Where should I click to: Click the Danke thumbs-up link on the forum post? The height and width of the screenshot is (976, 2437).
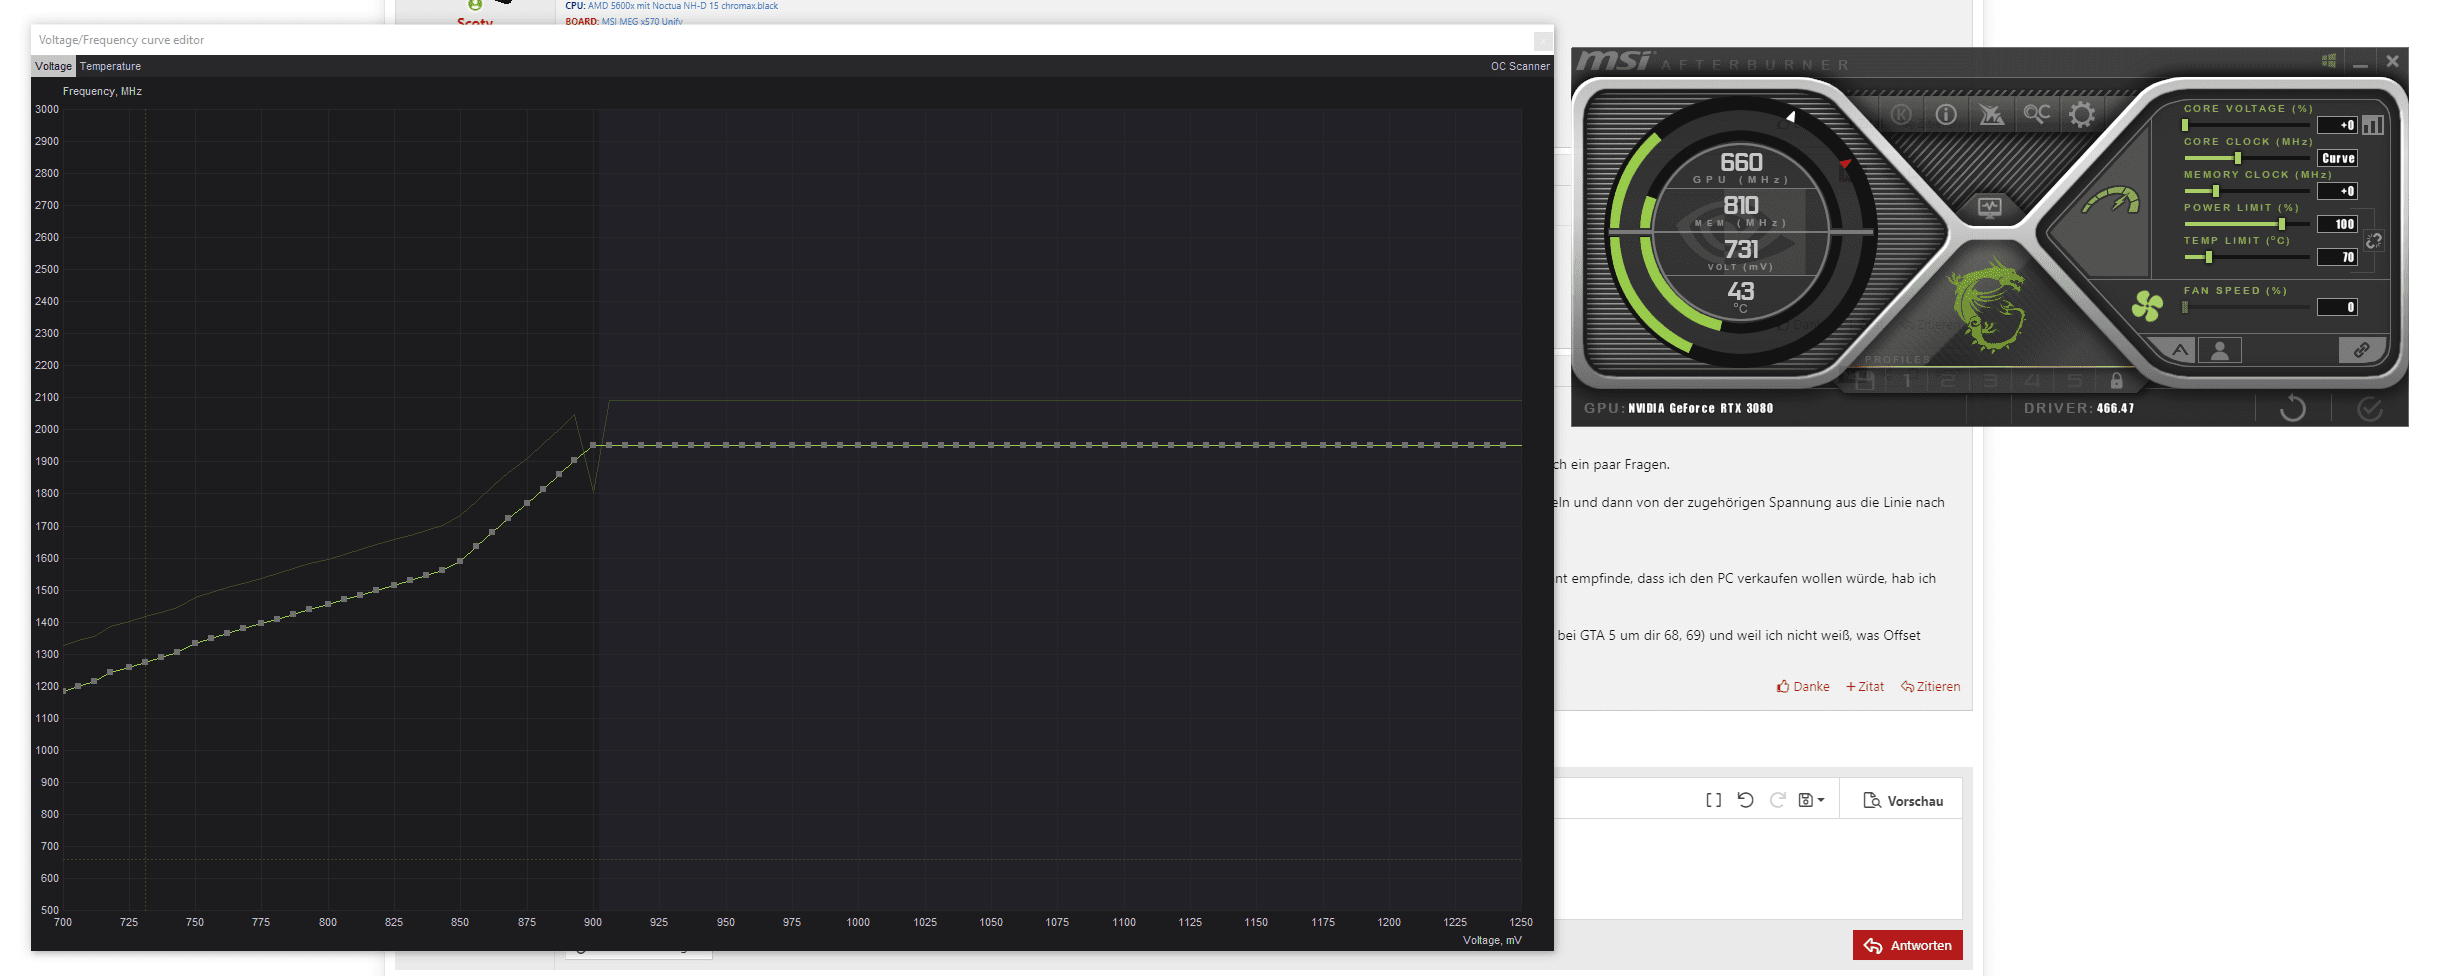pos(1803,686)
